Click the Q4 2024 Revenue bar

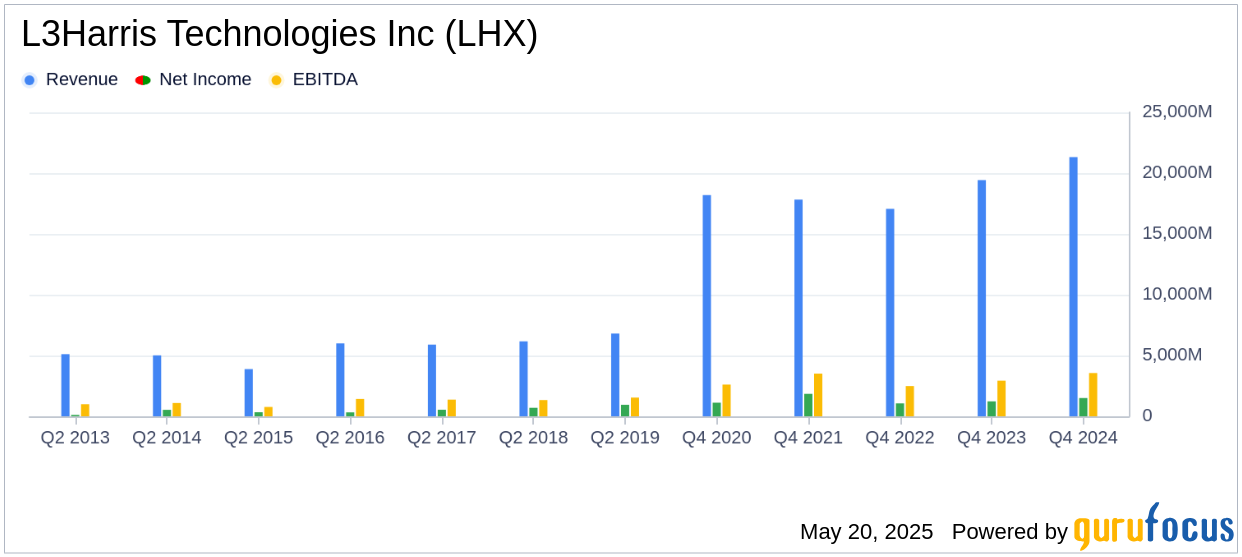coord(1073,287)
